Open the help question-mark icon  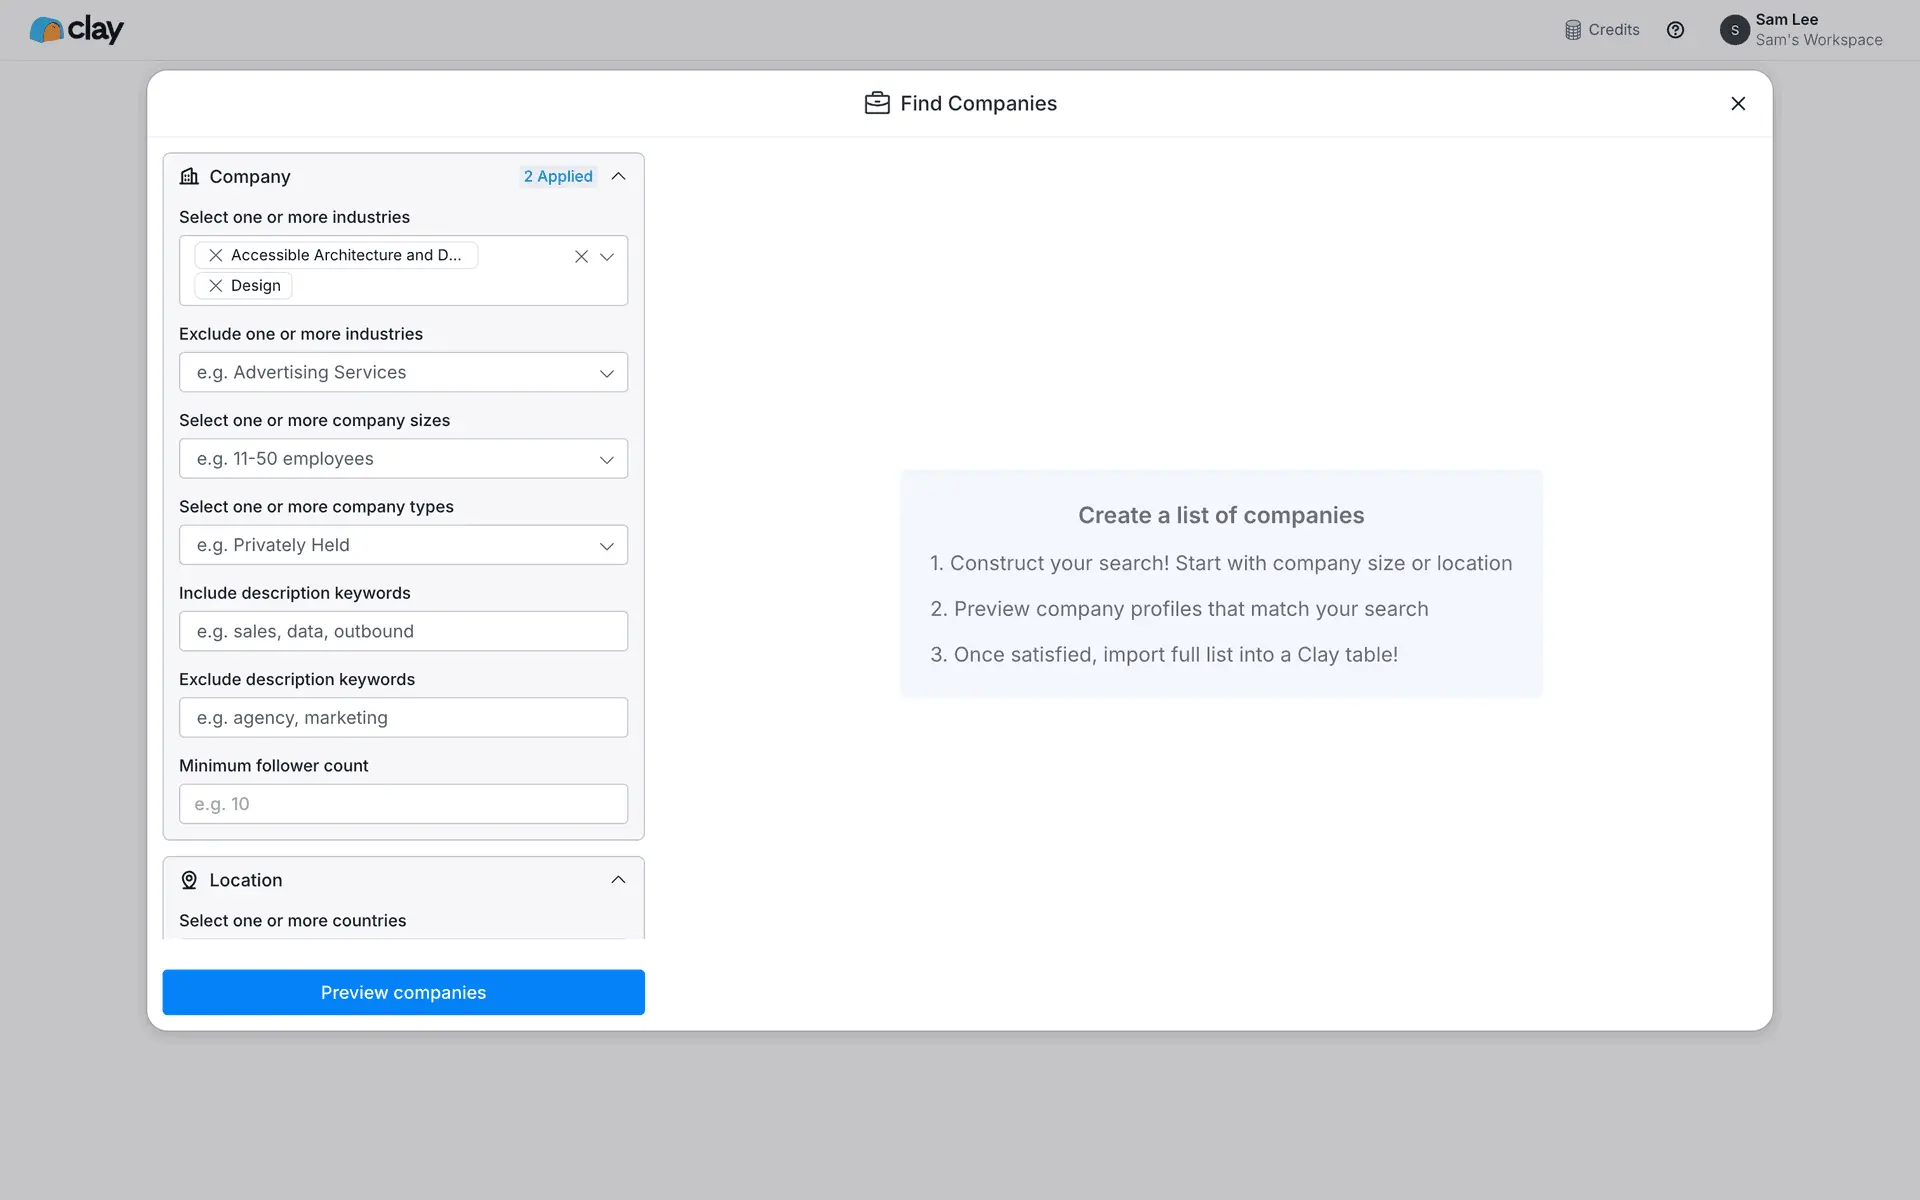[x=1675, y=30]
